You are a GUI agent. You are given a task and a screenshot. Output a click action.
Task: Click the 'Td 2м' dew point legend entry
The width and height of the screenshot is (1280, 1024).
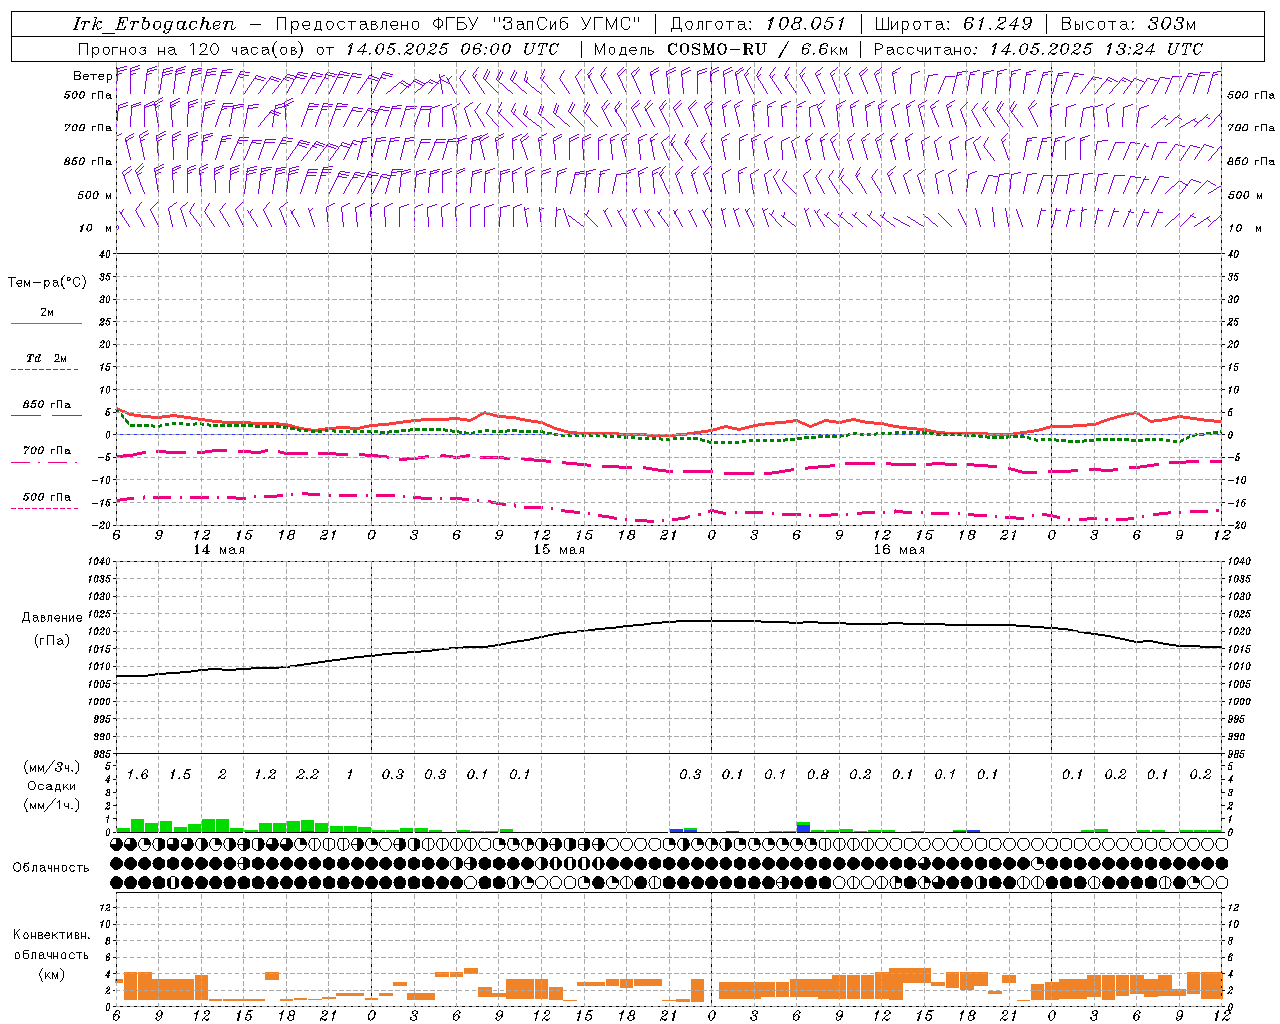[46, 358]
